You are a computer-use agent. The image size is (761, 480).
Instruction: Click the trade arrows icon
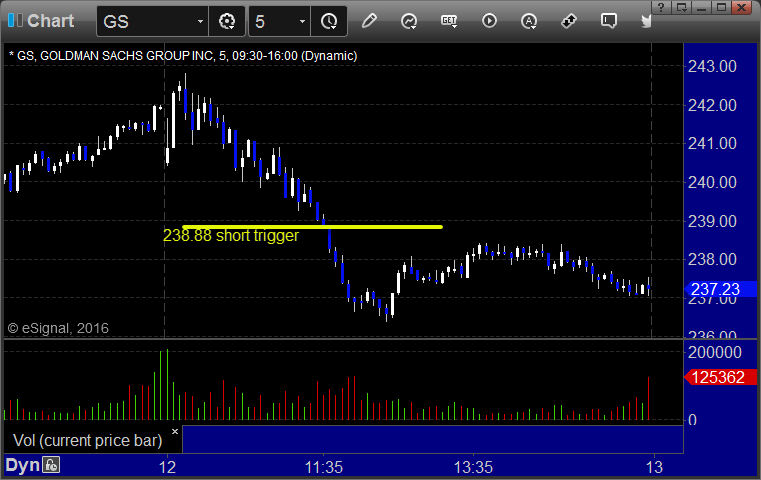pyautogui.click(x=568, y=21)
